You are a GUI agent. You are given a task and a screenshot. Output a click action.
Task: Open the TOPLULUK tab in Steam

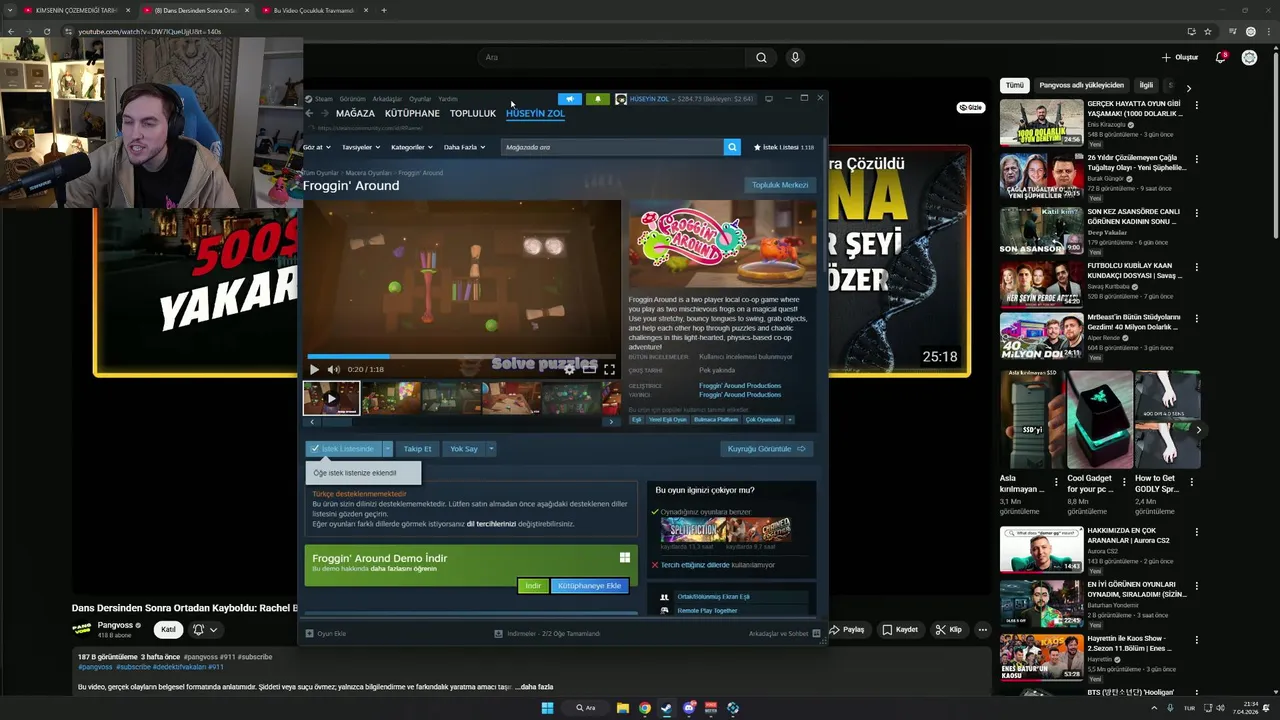pyautogui.click(x=473, y=114)
